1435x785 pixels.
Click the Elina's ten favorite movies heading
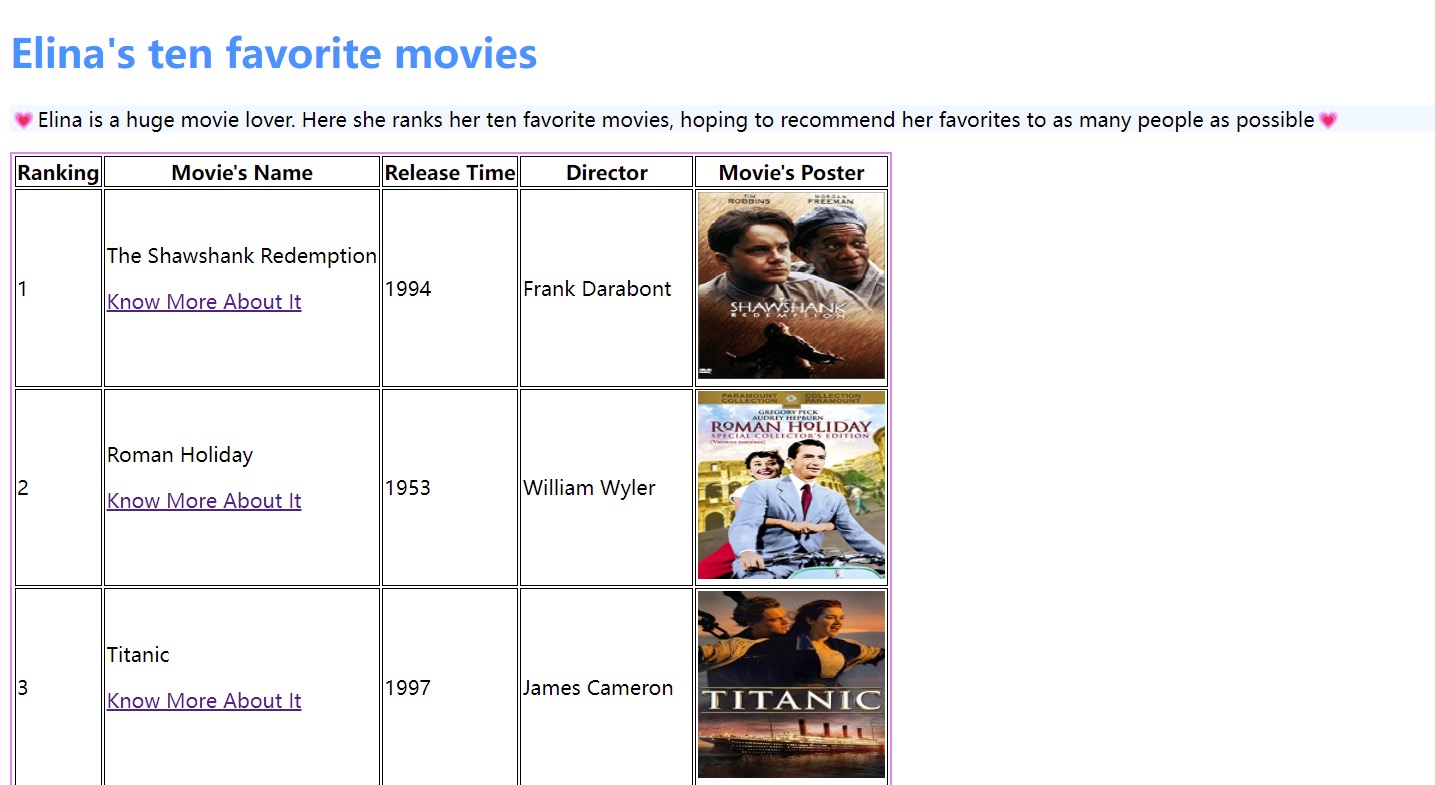(274, 53)
